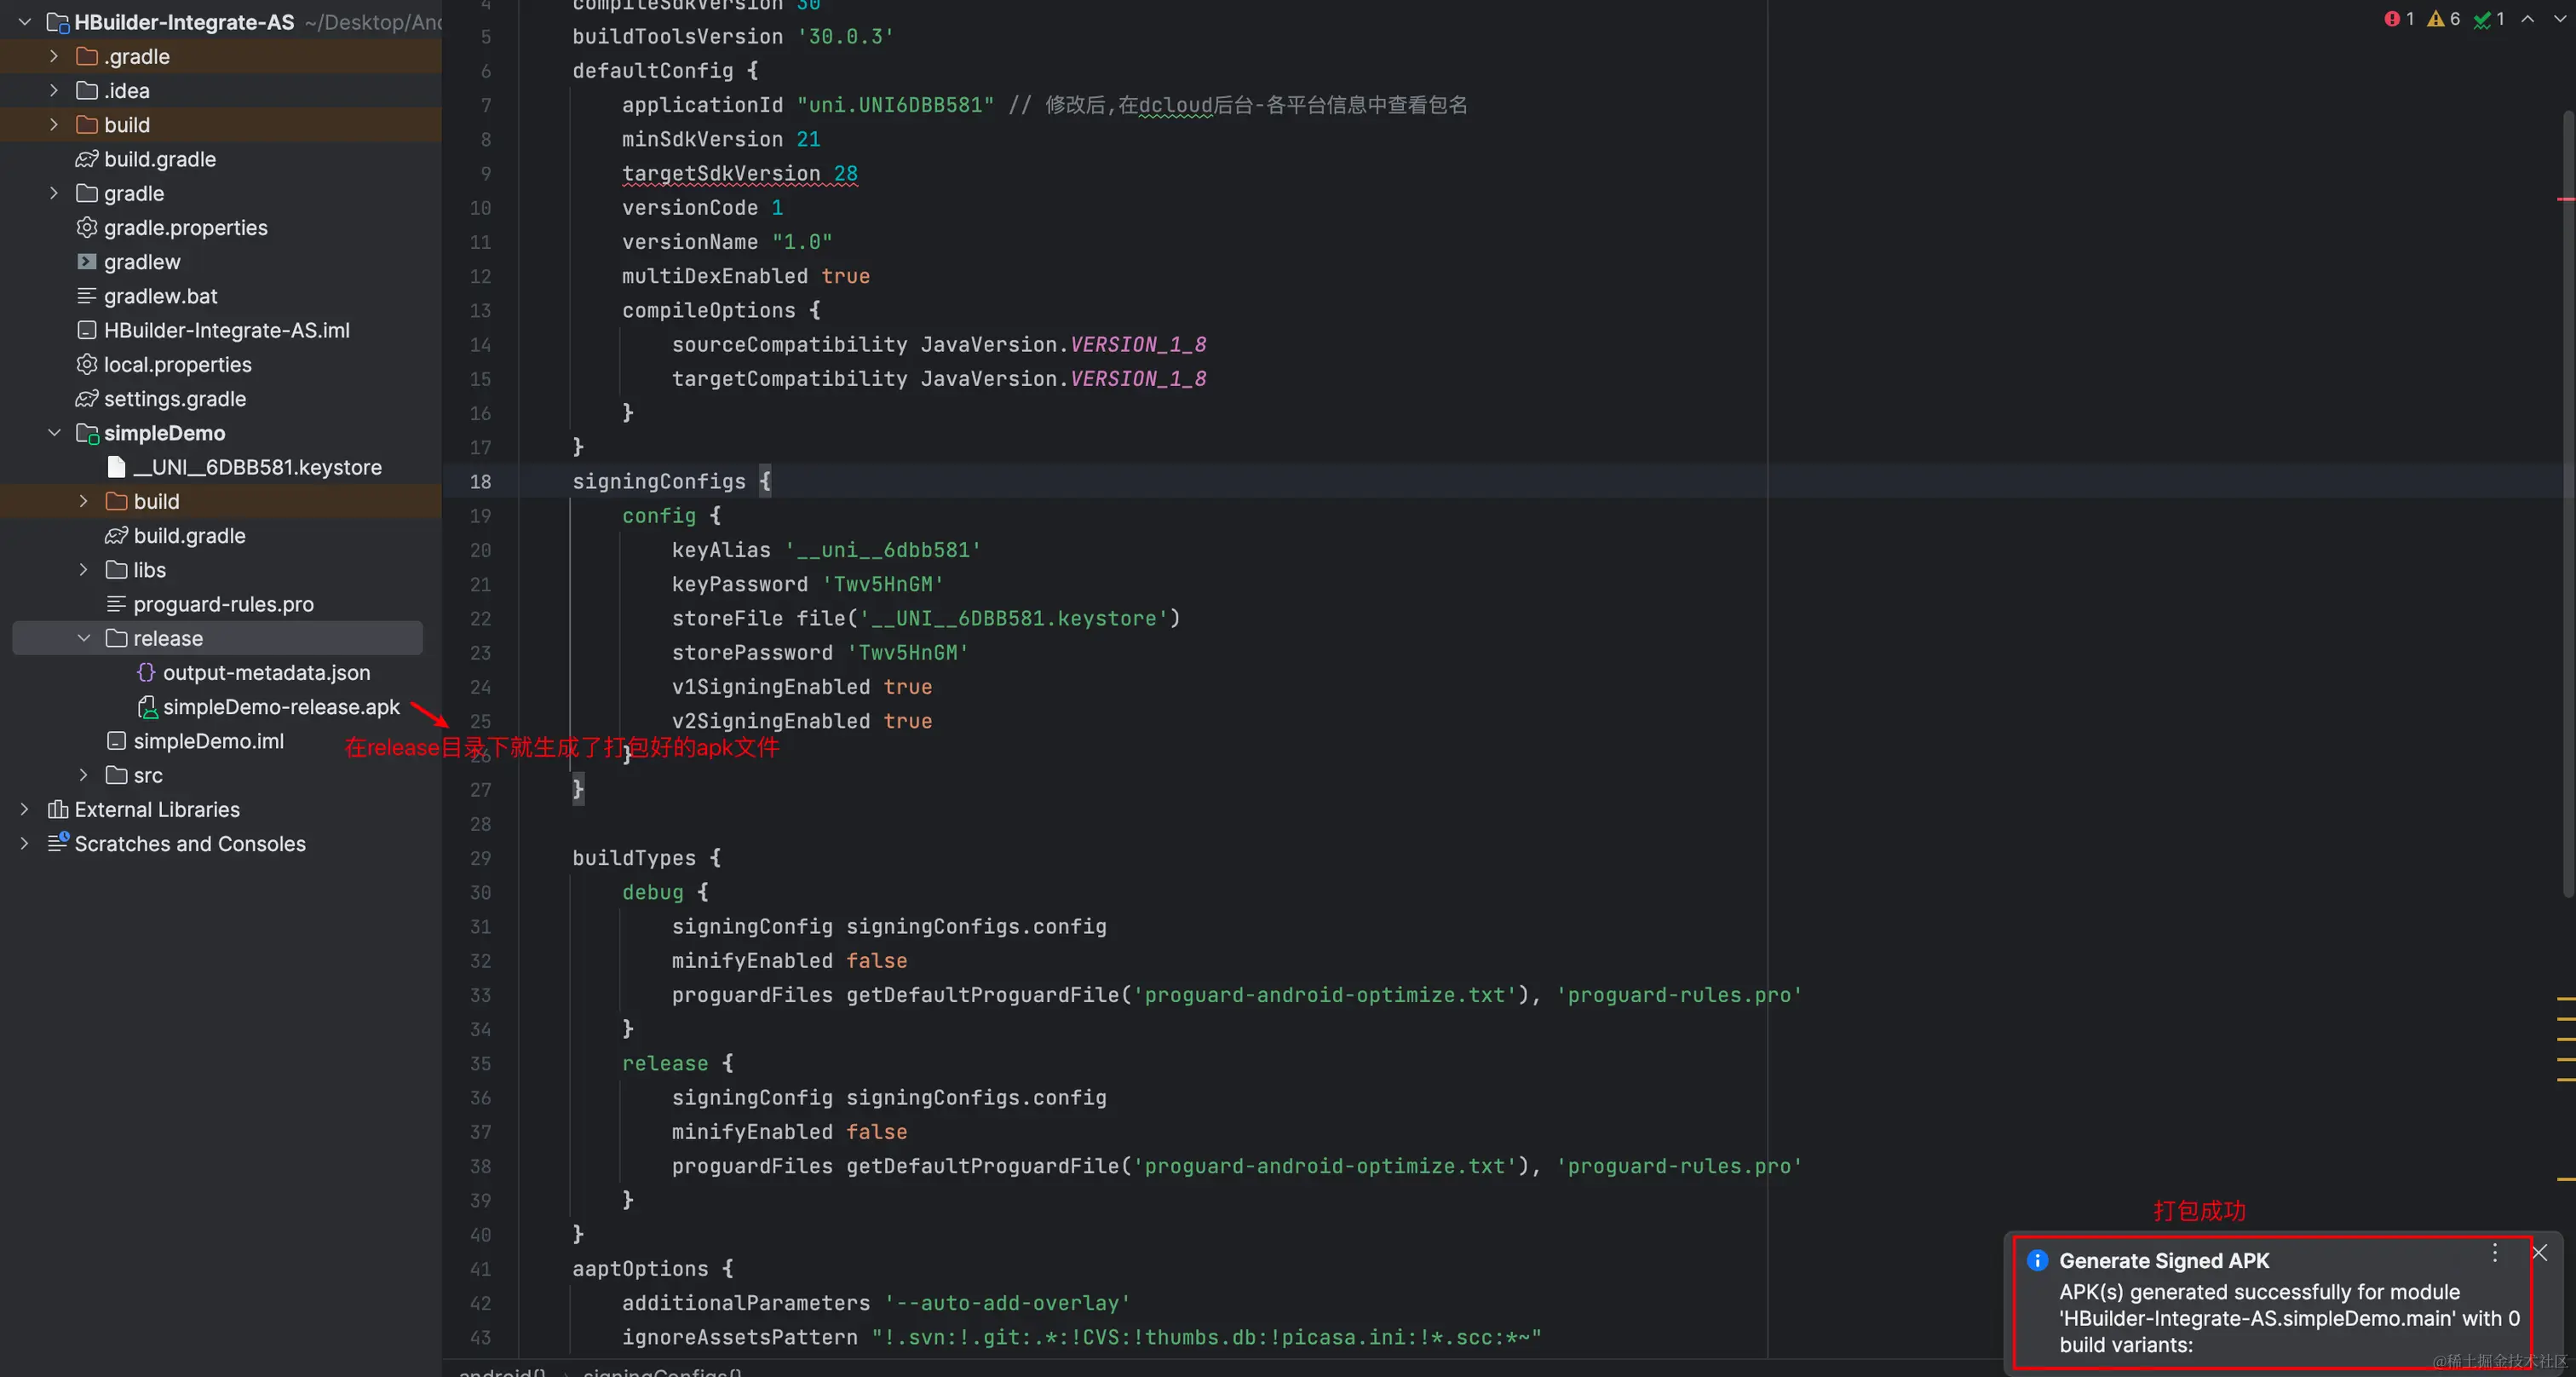Expand the libs folder
The image size is (2576, 1377).
pos(84,570)
